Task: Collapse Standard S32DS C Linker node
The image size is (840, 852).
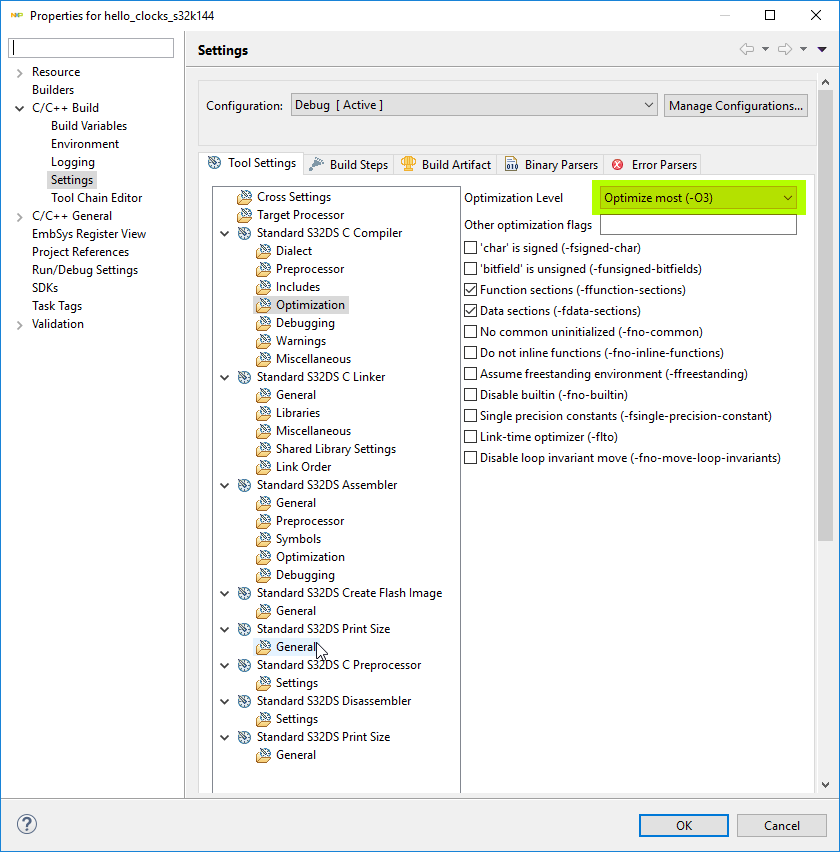Action: coord(224,377)
